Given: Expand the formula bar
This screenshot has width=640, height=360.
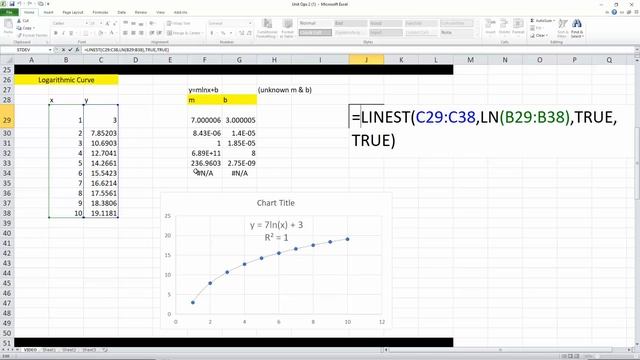Looking at the screenshot, I should point(637,50).
